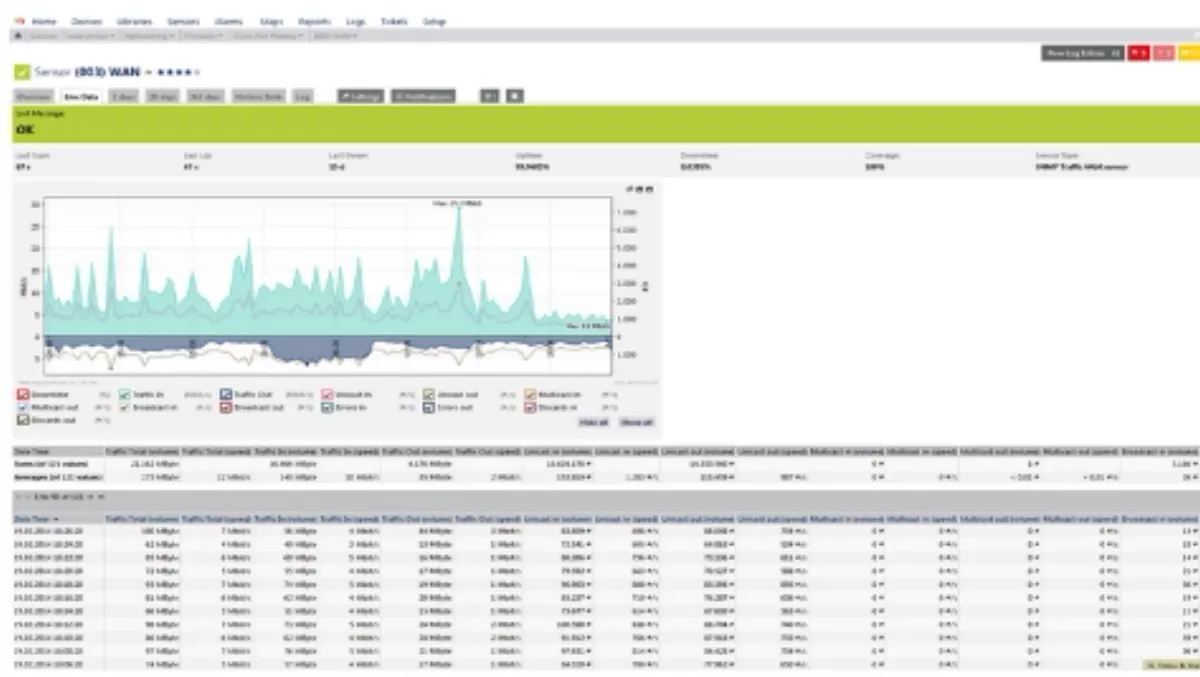Viewport: 1200px width, 677px height.
Task: Toggle the Broadcast in channel checkbox
Action: pos(124,408)
